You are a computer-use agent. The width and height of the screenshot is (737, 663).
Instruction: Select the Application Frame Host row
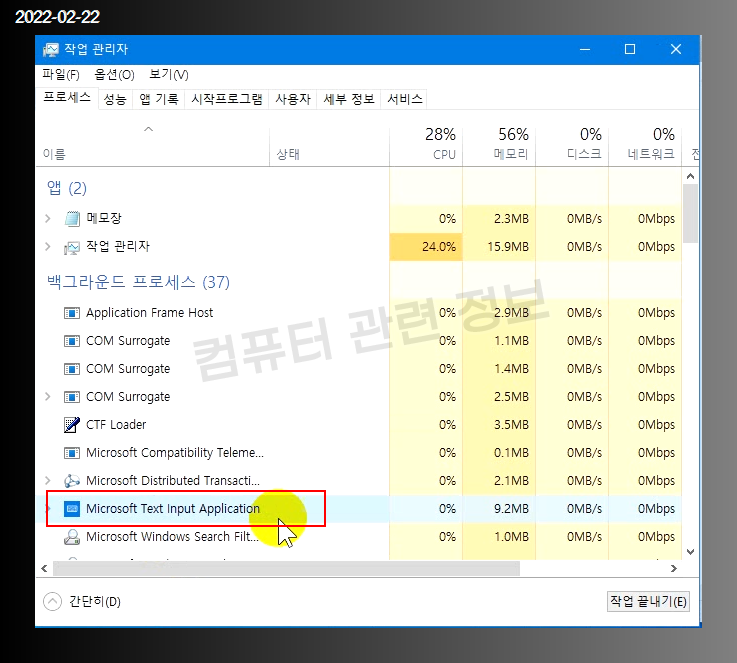pyautogui.click(x=359, y=313)
